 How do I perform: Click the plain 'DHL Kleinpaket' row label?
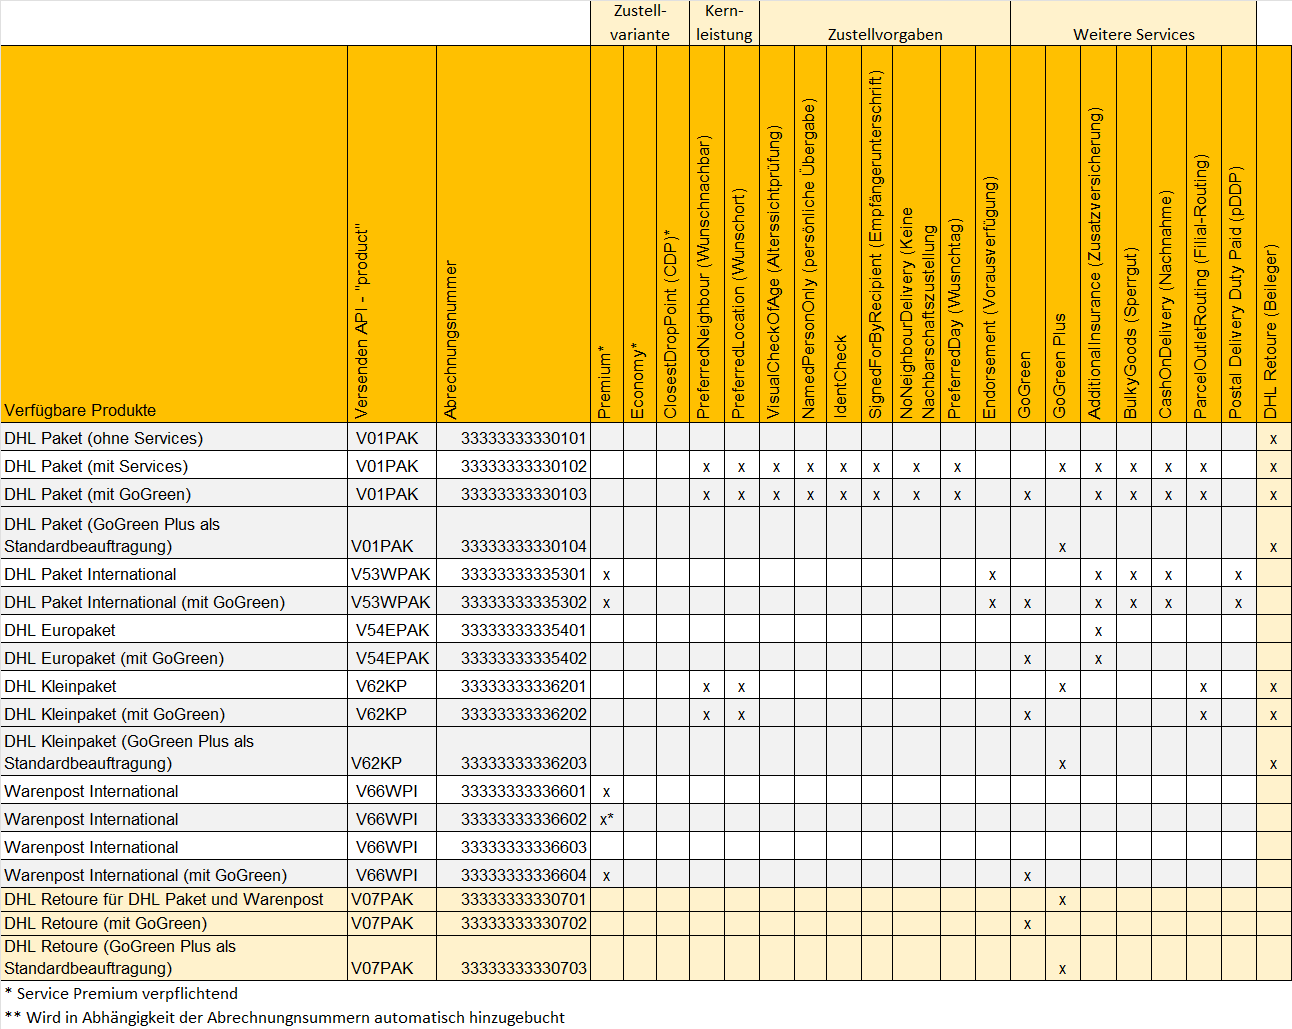pyautogui.click(x=60, y=686)
